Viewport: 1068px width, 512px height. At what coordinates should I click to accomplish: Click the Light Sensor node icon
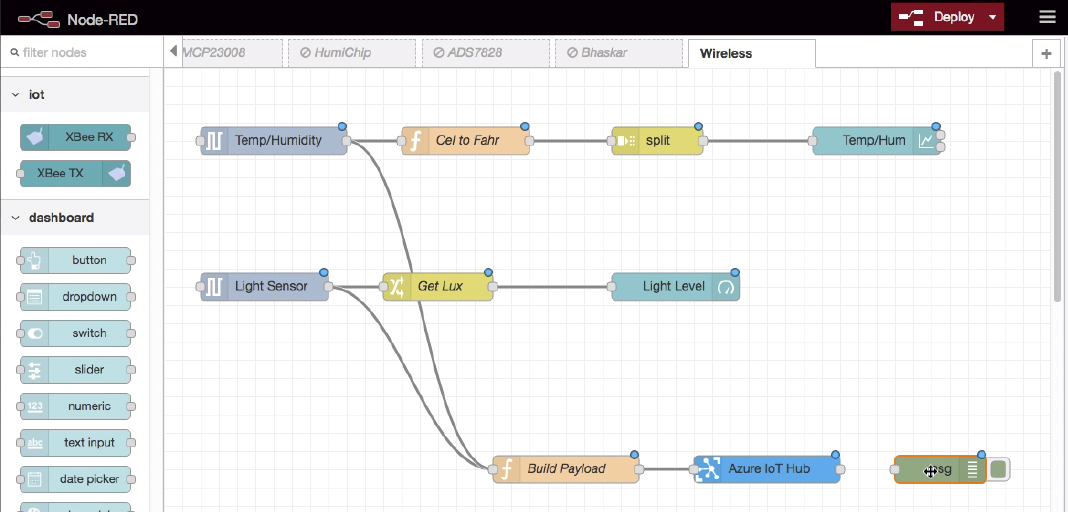(214, 287)
